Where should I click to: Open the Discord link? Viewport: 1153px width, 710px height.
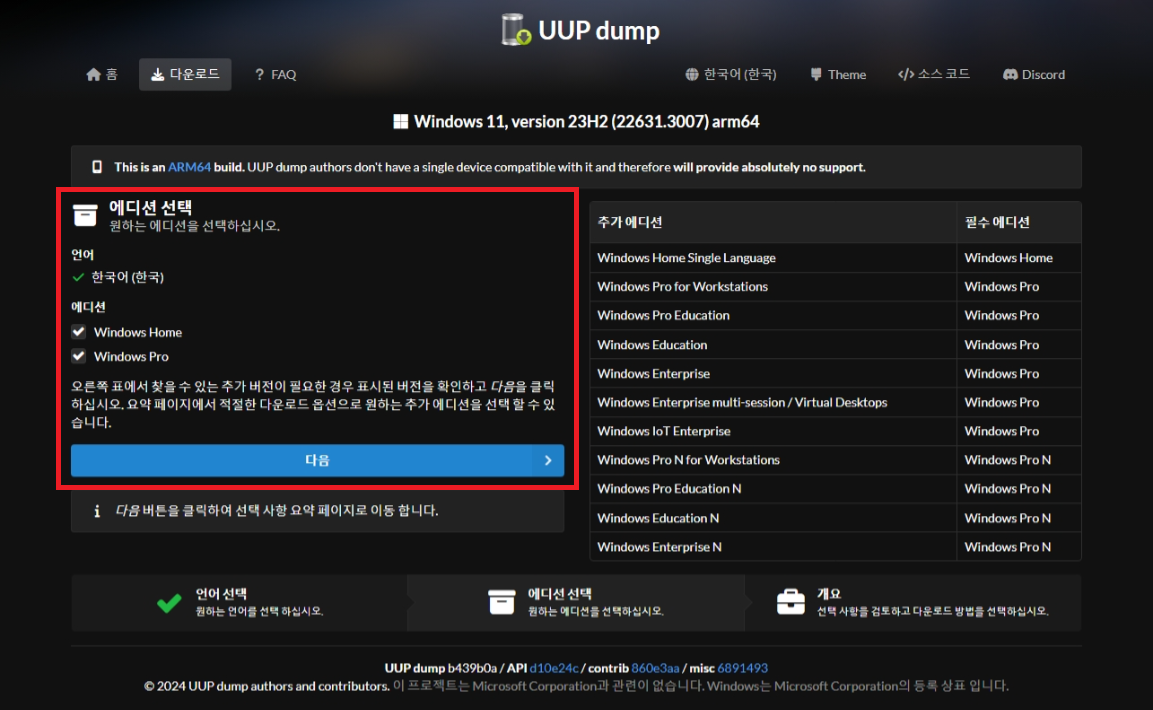[1034, 74]
